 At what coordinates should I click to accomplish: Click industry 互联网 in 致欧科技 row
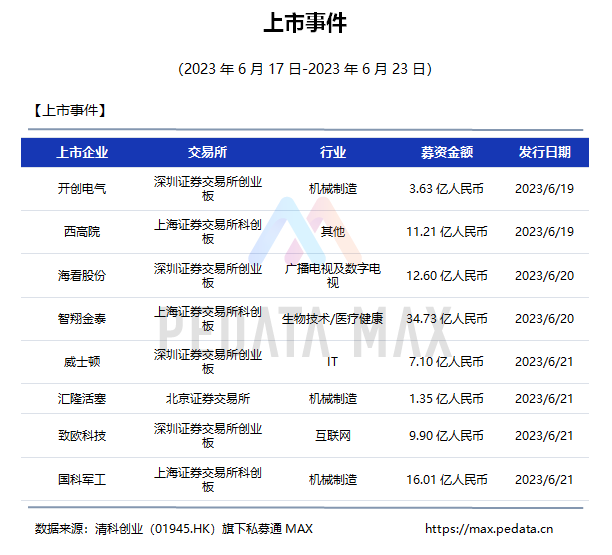click(333, 436)
